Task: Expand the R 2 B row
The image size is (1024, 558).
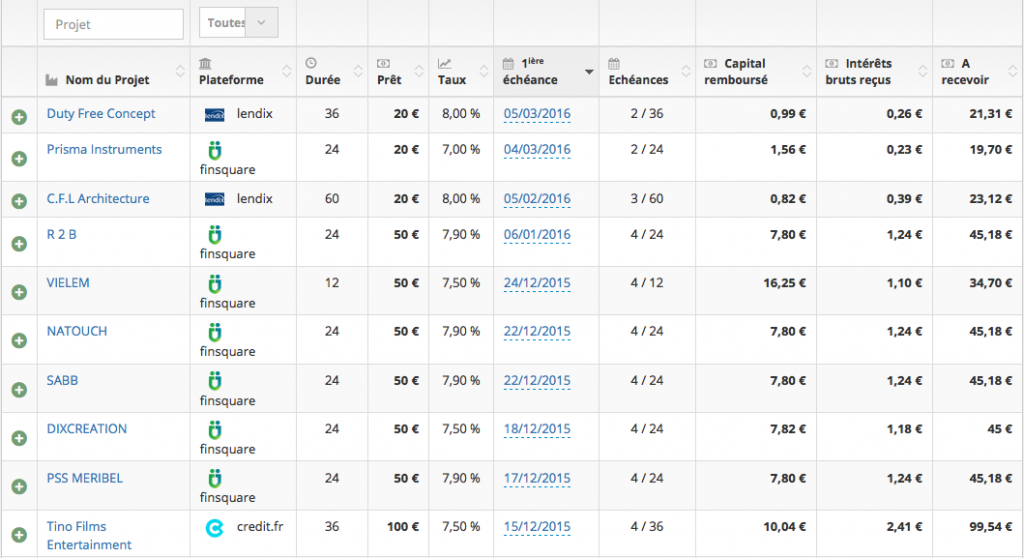Action: 19,244
